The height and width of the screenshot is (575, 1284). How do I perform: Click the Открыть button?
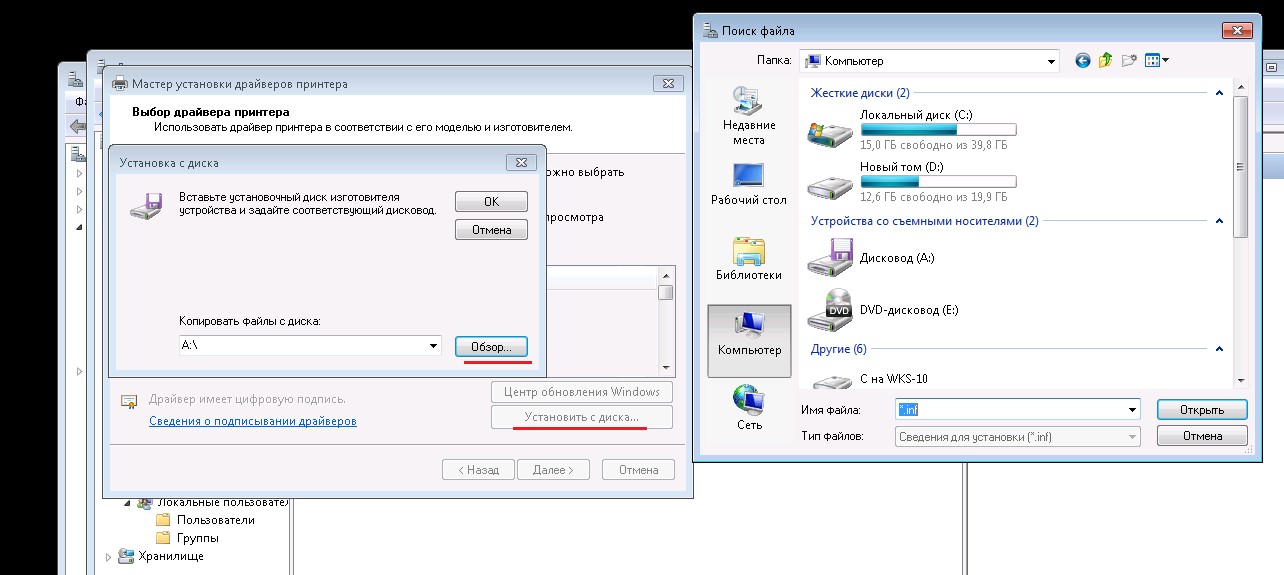point(1202,409)
